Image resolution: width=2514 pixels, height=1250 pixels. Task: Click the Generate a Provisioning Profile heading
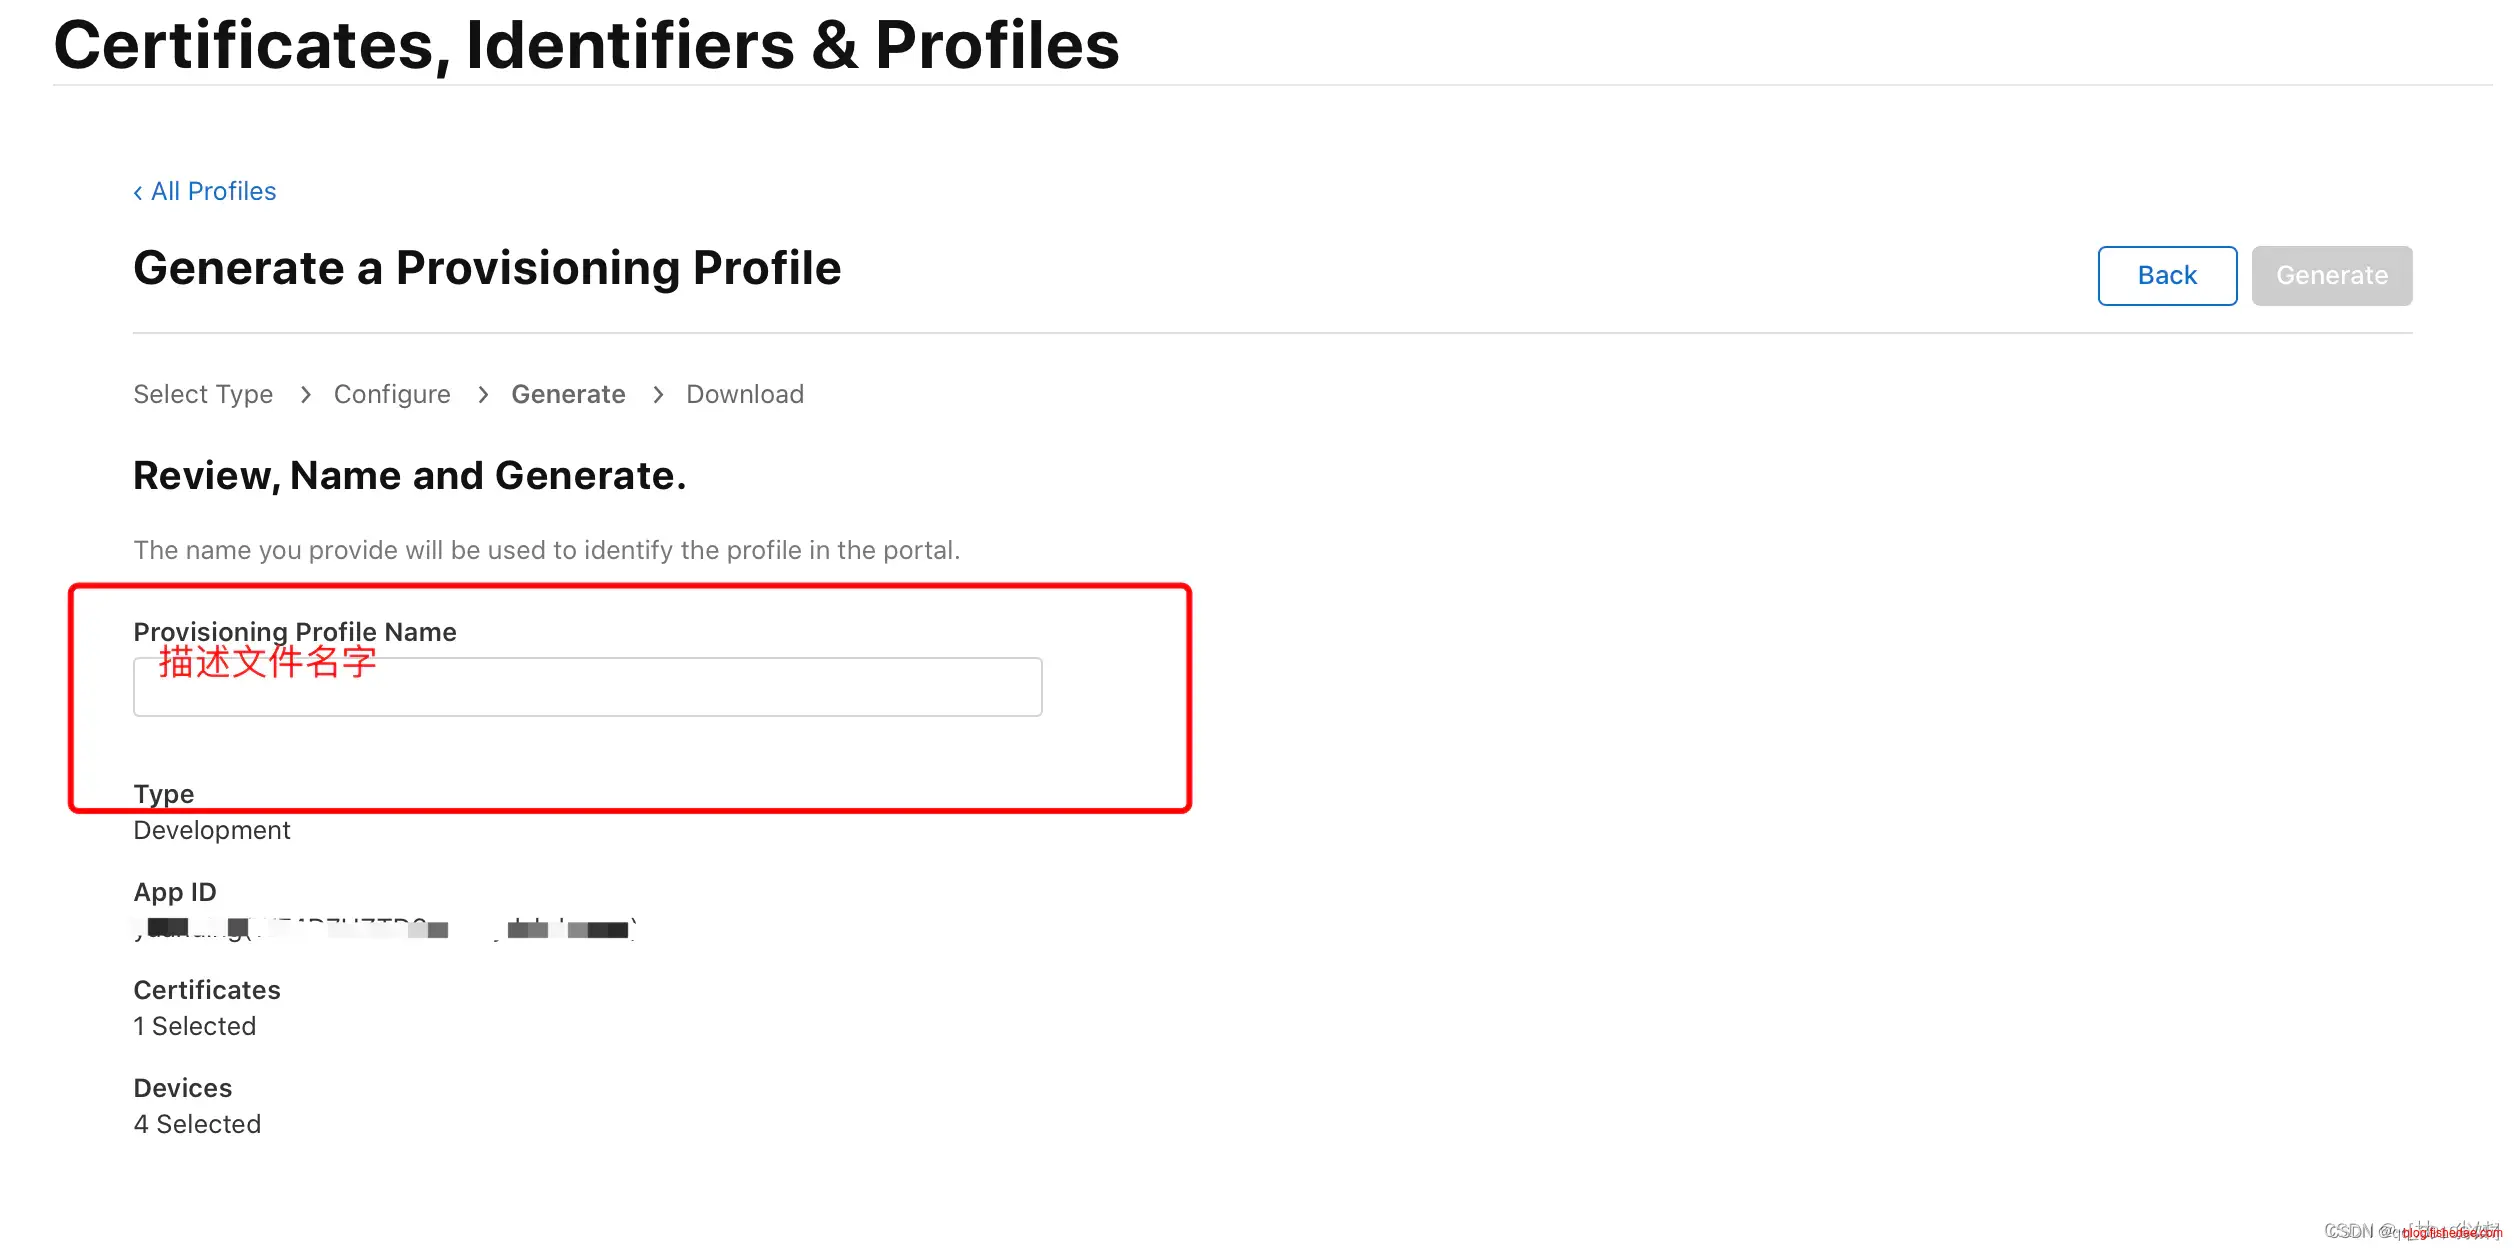tap(487, 268)
